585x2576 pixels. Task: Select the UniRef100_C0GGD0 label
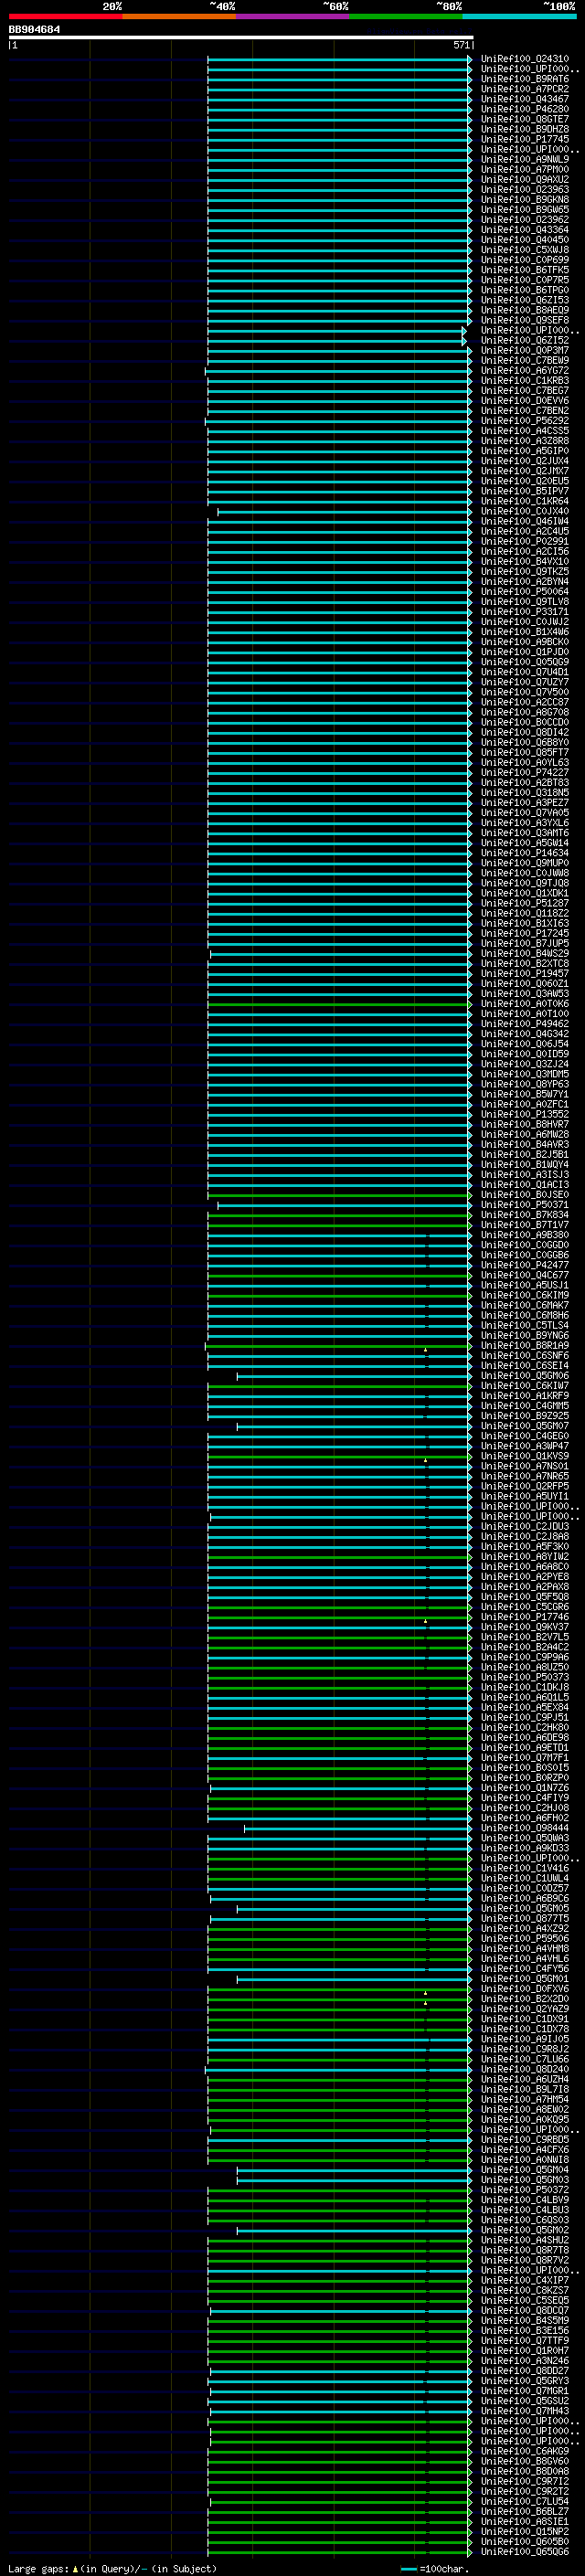coord(524,1244)
